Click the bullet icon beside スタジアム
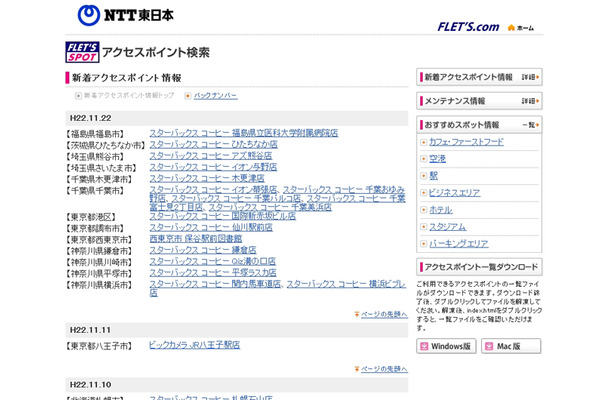610x400 pixels. [x=424, y=227]
